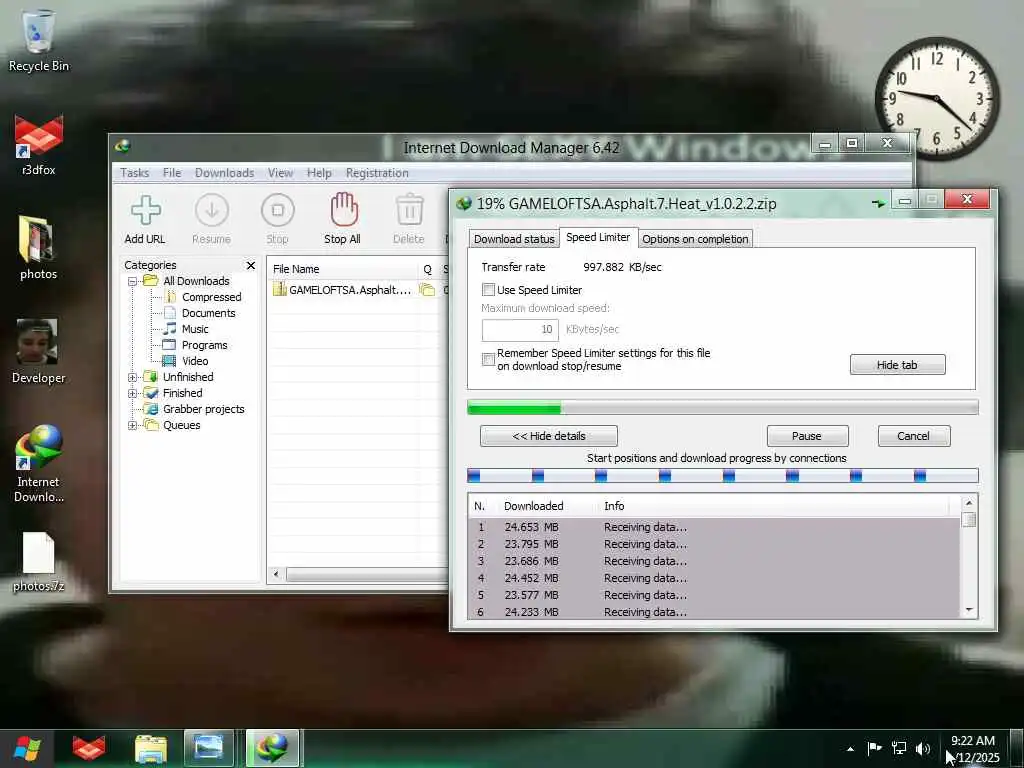The width and height of the screenshot is (1024, 768).
Task: Expand the Finished tree node
Action: click(x=133, y=393)
